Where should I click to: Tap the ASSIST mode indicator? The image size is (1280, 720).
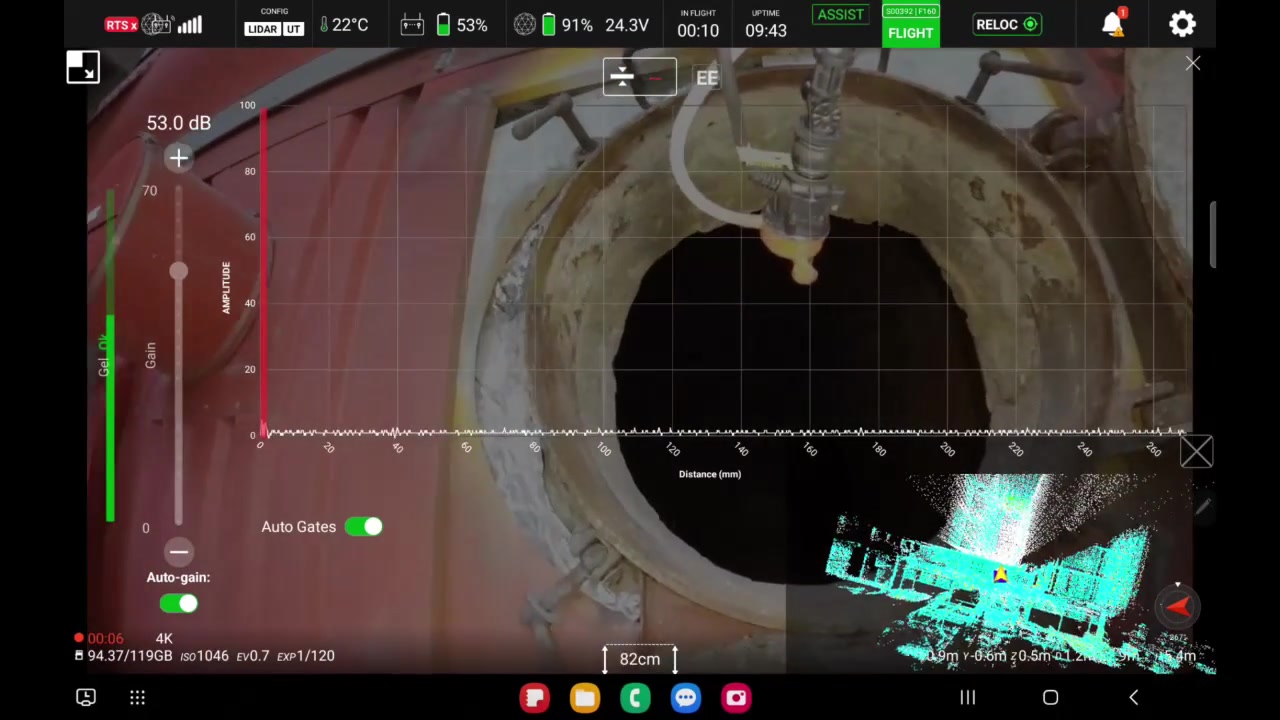[x=840, y=14]
